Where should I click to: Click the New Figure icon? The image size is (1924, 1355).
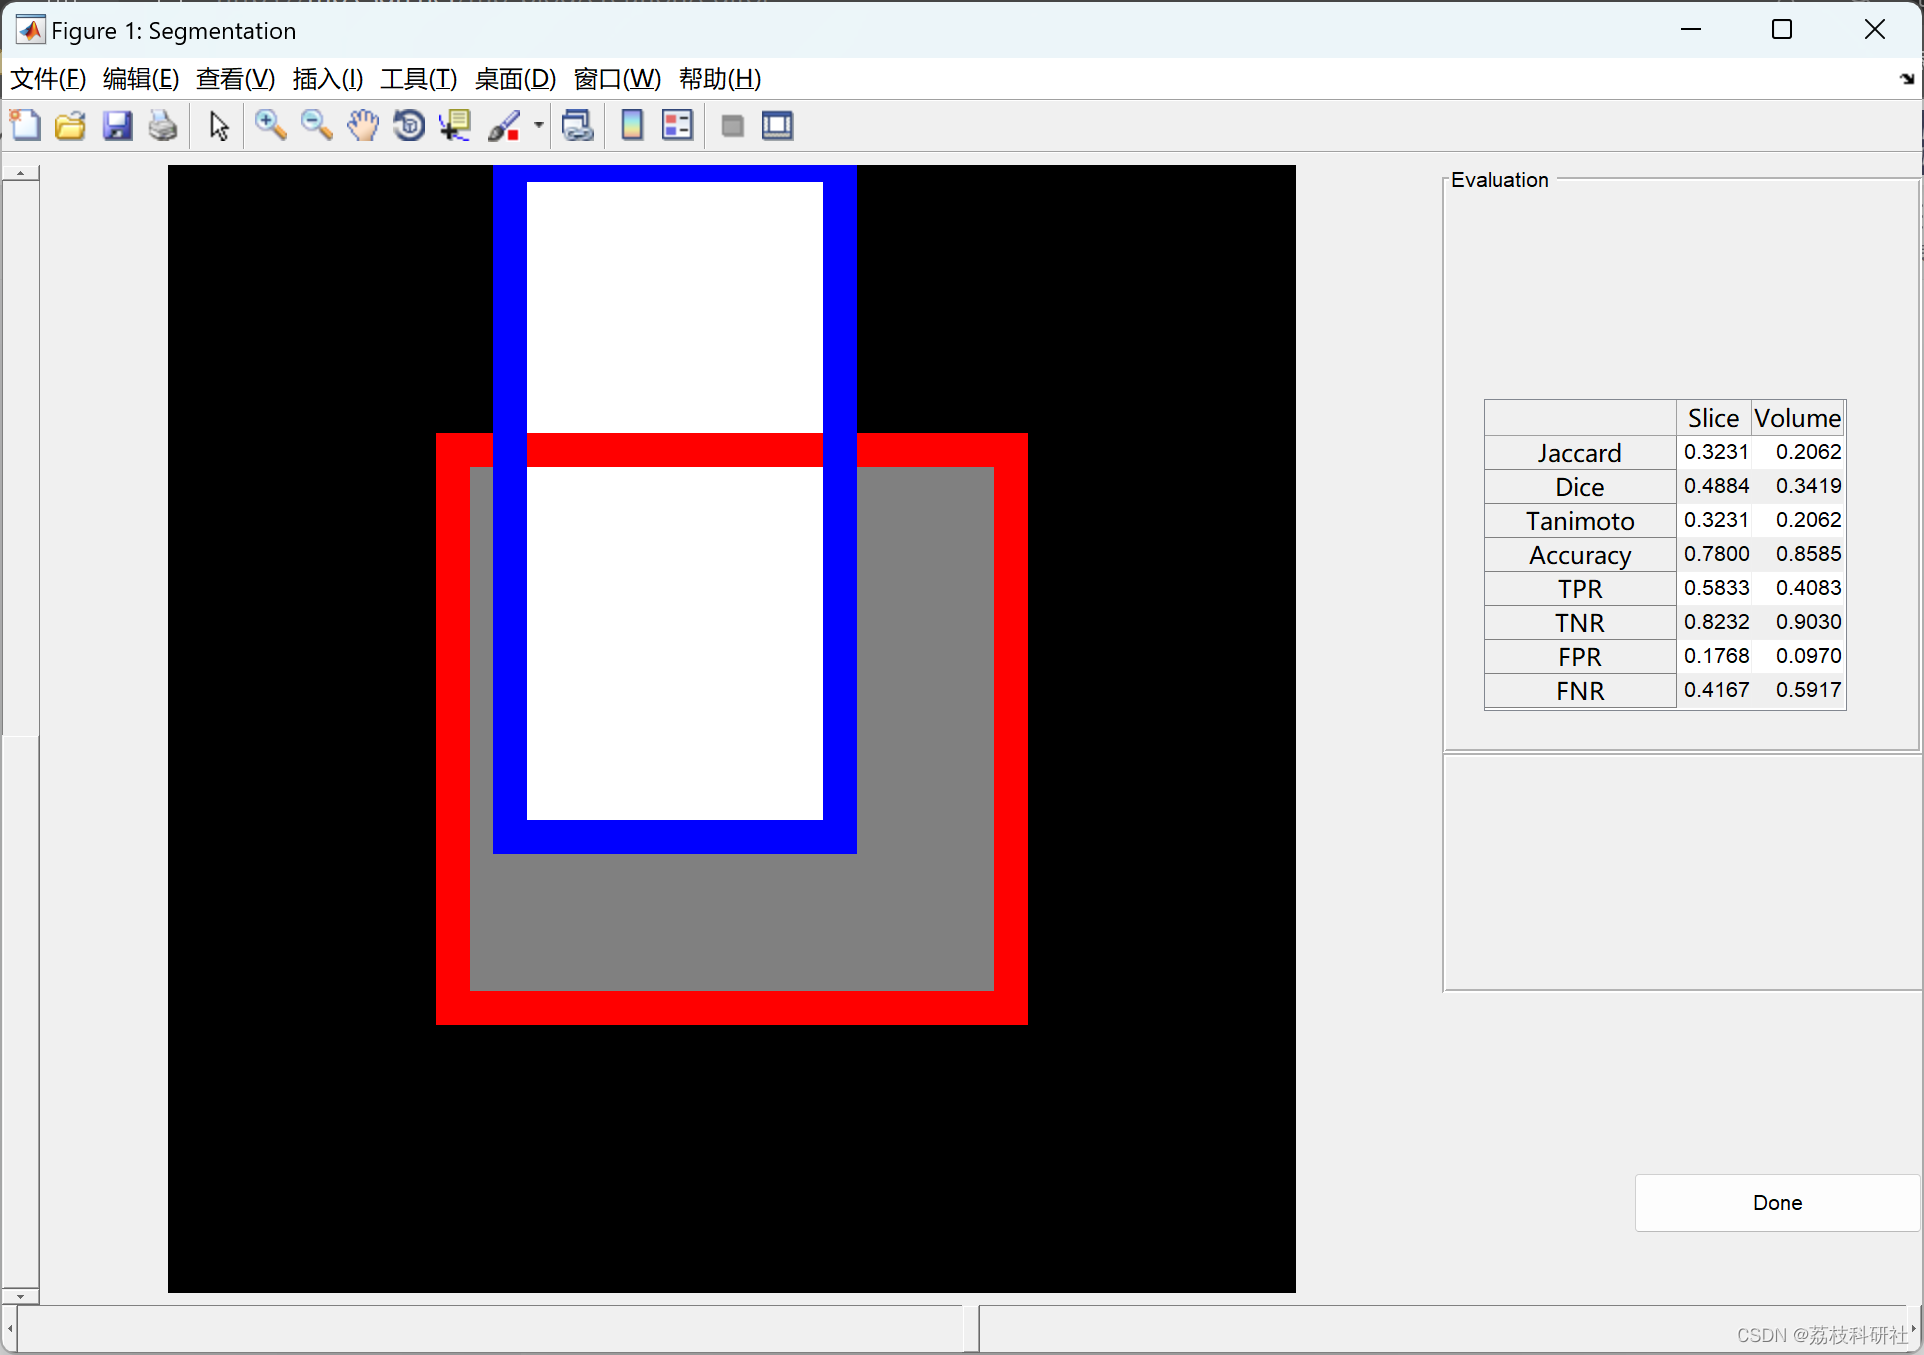(25, 126)
